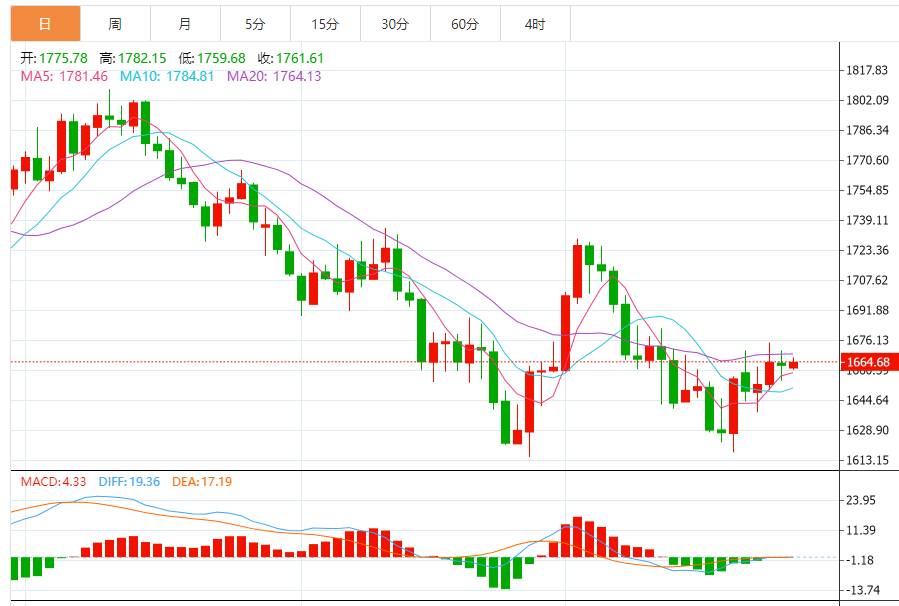Open the 15分 timeframe tab
This screenshot has width=899, height=606.
click(x=325, y=24)
